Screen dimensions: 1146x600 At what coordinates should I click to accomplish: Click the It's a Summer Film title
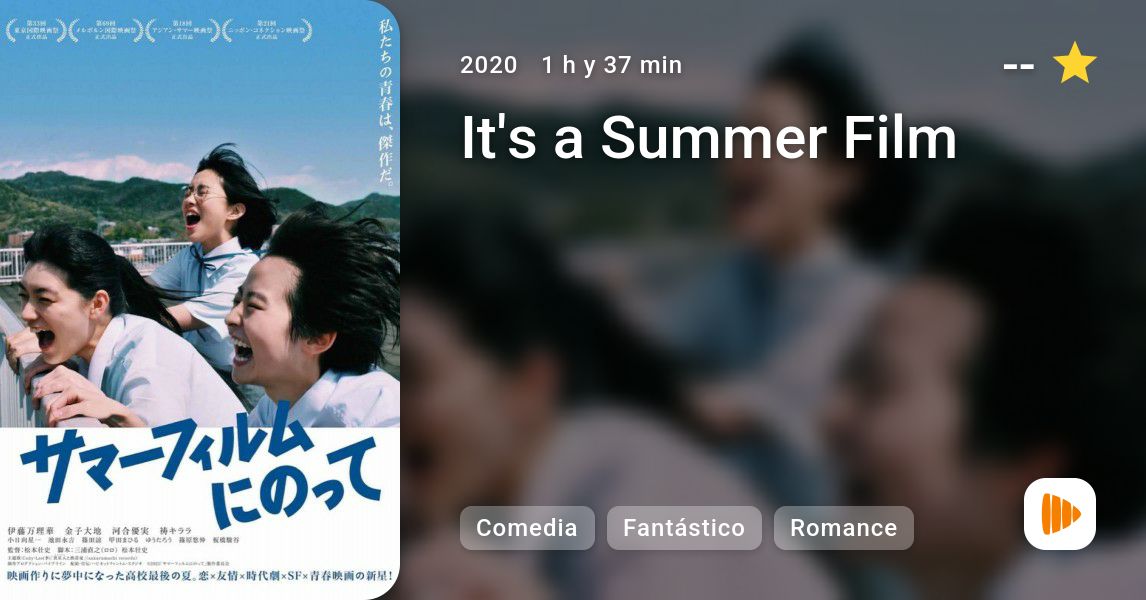click(x=709, y=137)
